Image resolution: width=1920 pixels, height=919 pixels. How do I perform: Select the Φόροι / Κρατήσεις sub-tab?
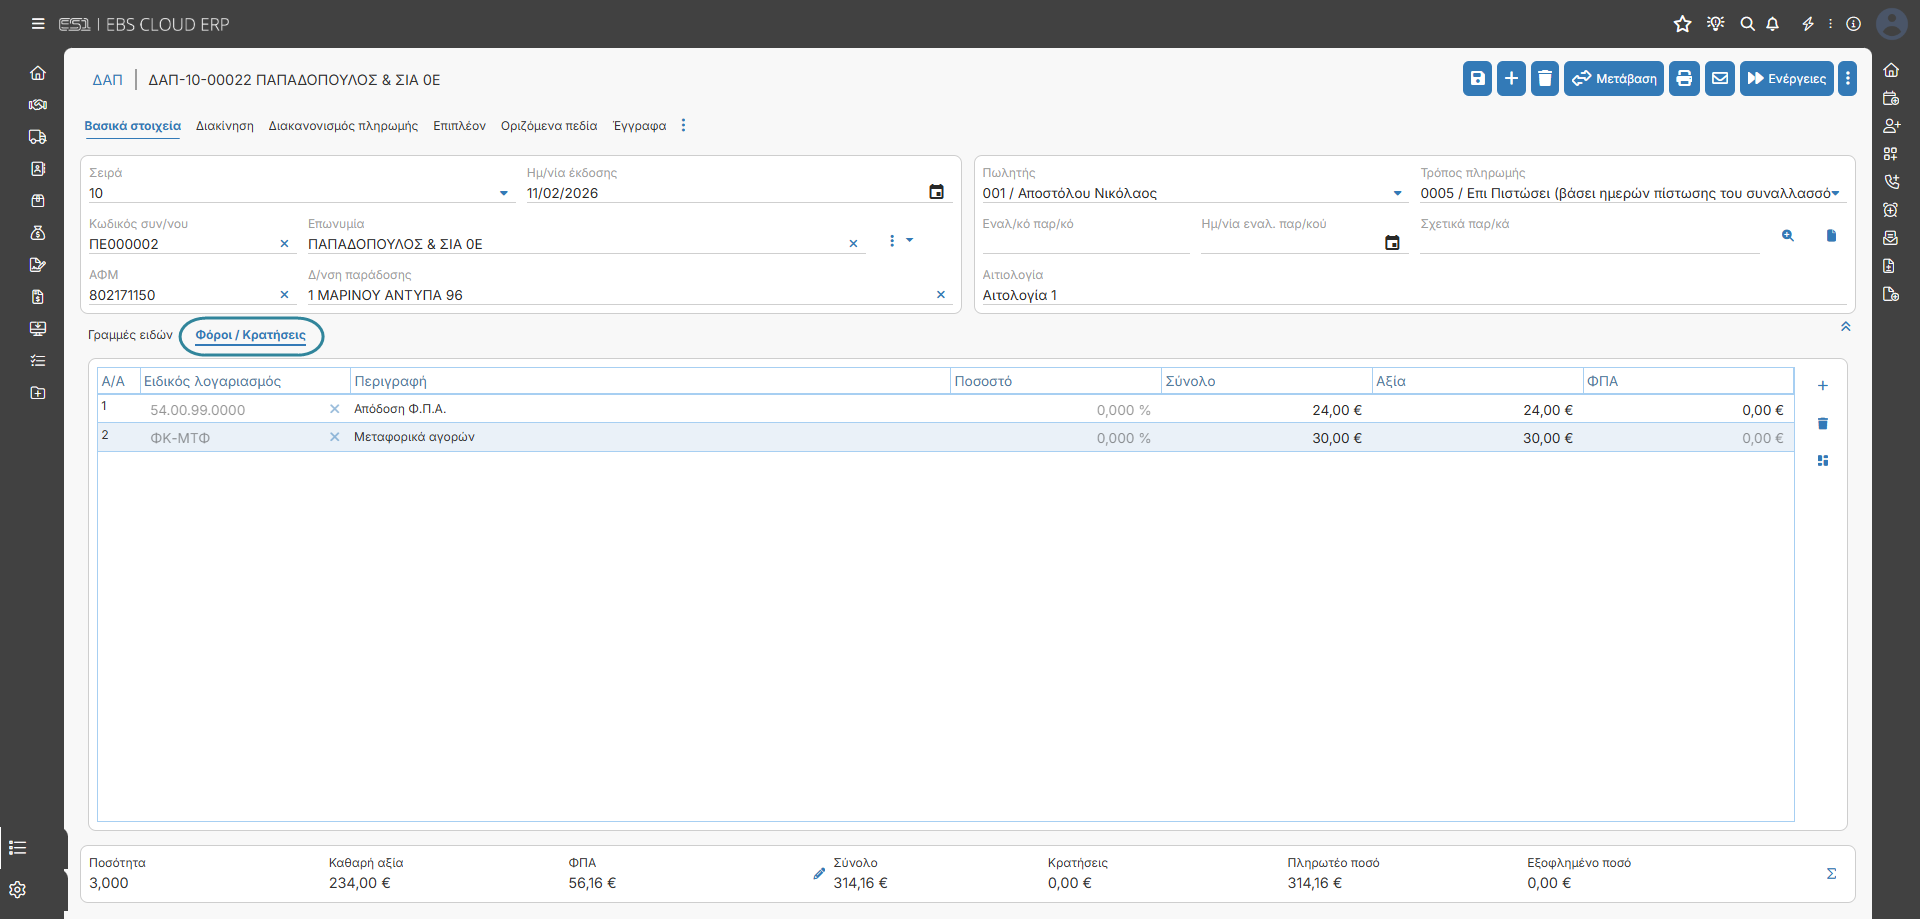(251, 335)
